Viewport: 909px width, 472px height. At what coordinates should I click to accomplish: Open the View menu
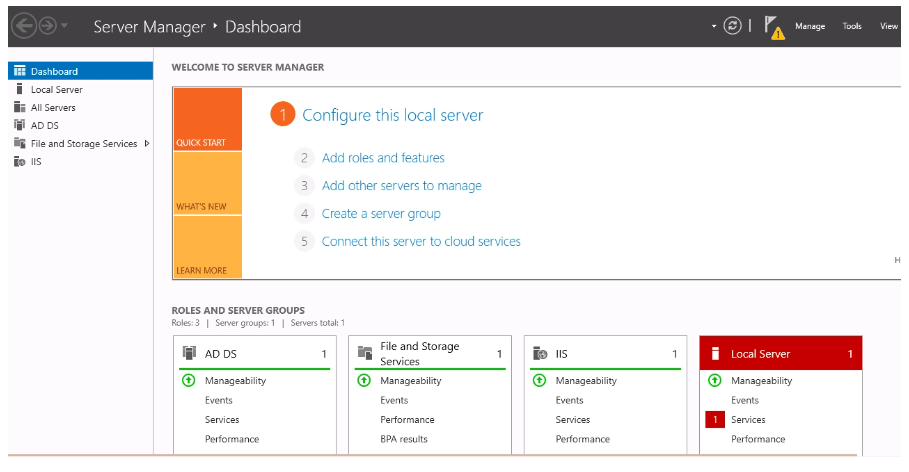[x=889, y=26]
